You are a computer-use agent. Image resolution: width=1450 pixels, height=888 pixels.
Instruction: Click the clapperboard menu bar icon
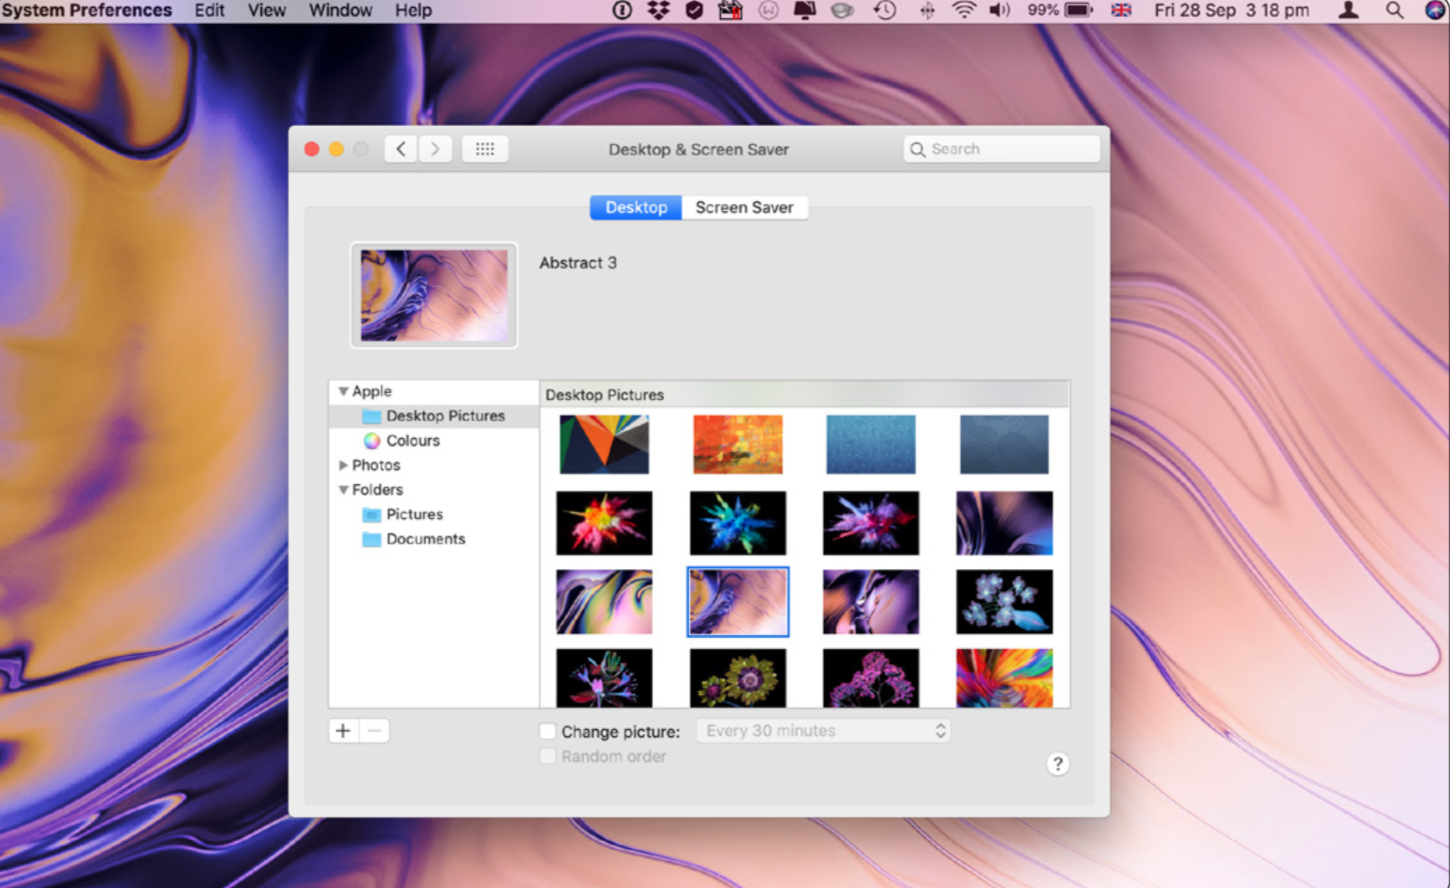click(731, 10)
